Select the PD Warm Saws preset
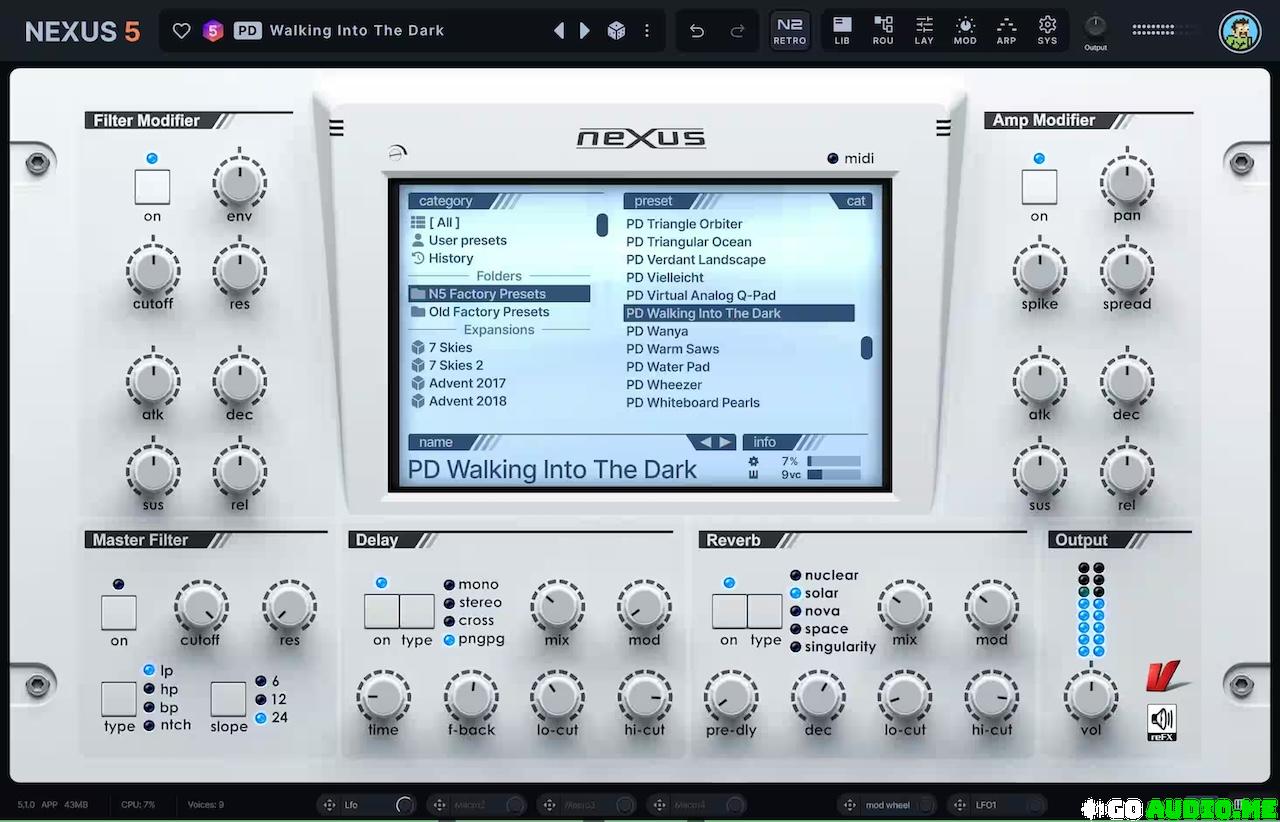1280x822 pixels. 672,349
